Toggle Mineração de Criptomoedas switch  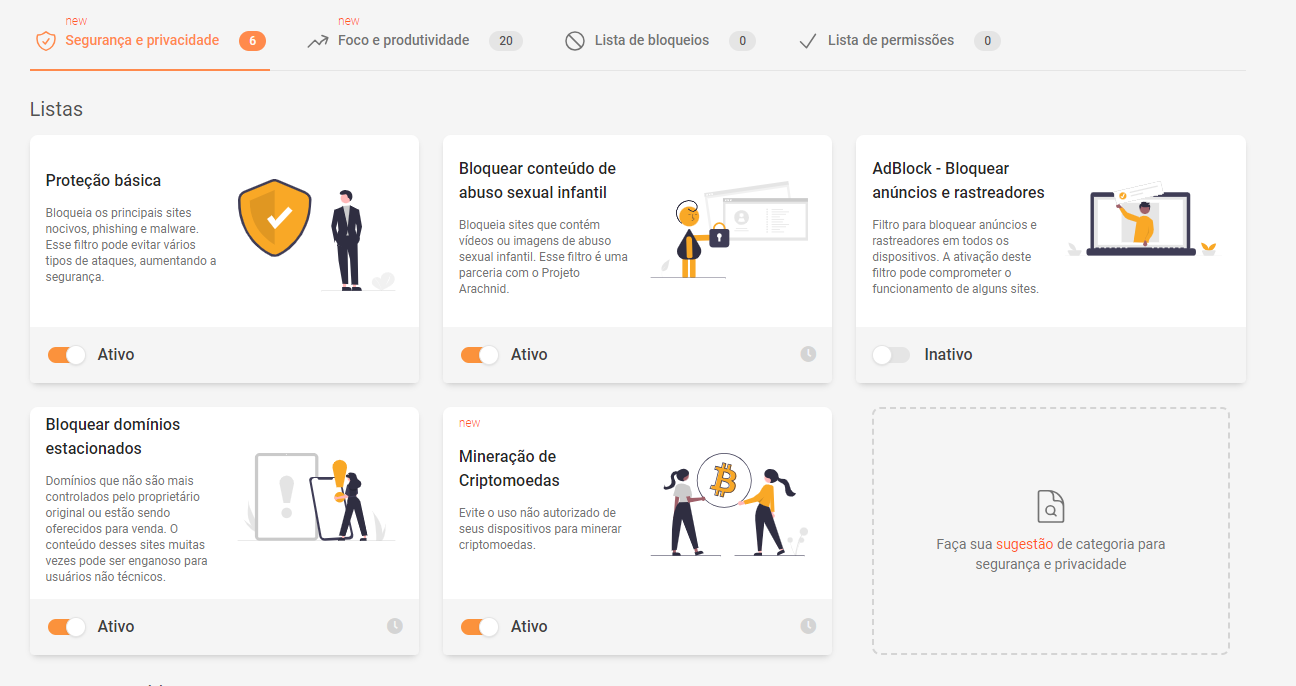(480, 627)
